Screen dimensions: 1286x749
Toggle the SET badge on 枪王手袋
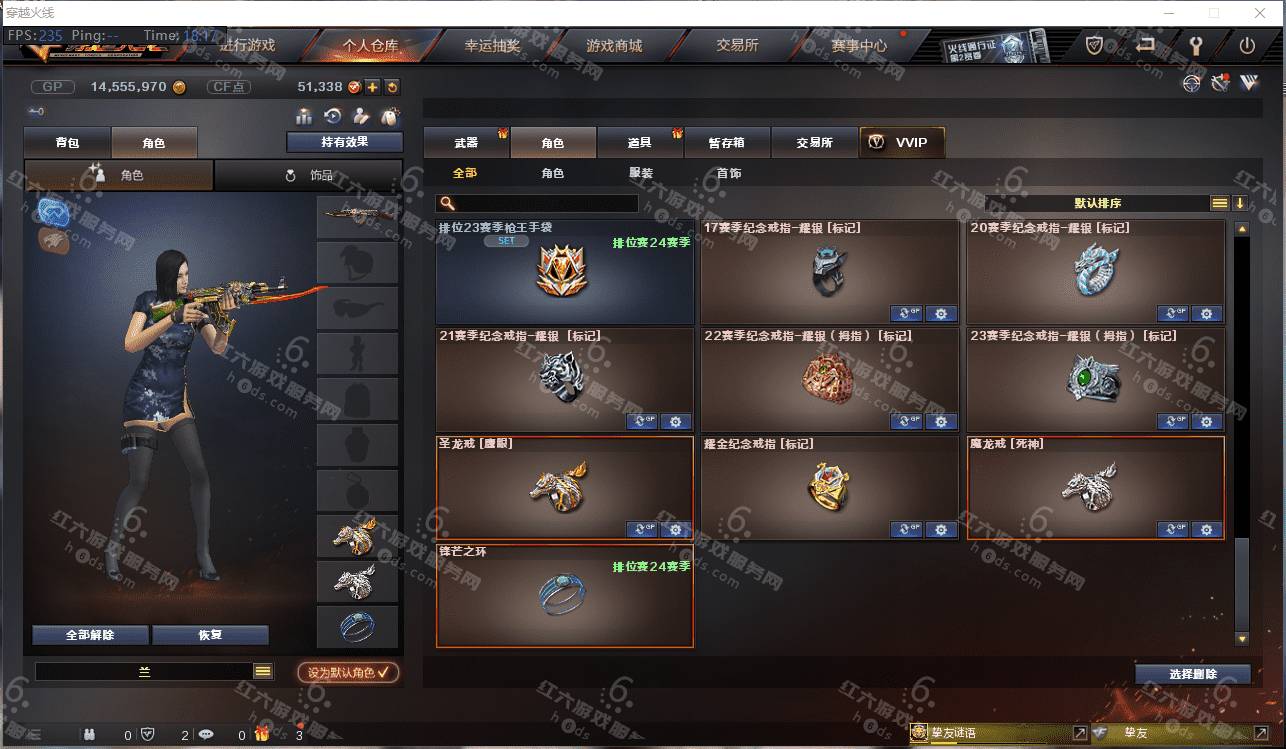(x=506, y=241)
